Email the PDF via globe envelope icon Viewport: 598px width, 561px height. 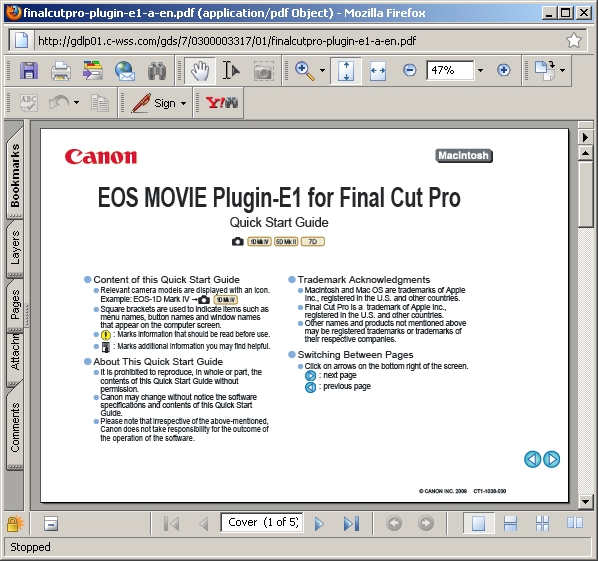tap(125, 71)
